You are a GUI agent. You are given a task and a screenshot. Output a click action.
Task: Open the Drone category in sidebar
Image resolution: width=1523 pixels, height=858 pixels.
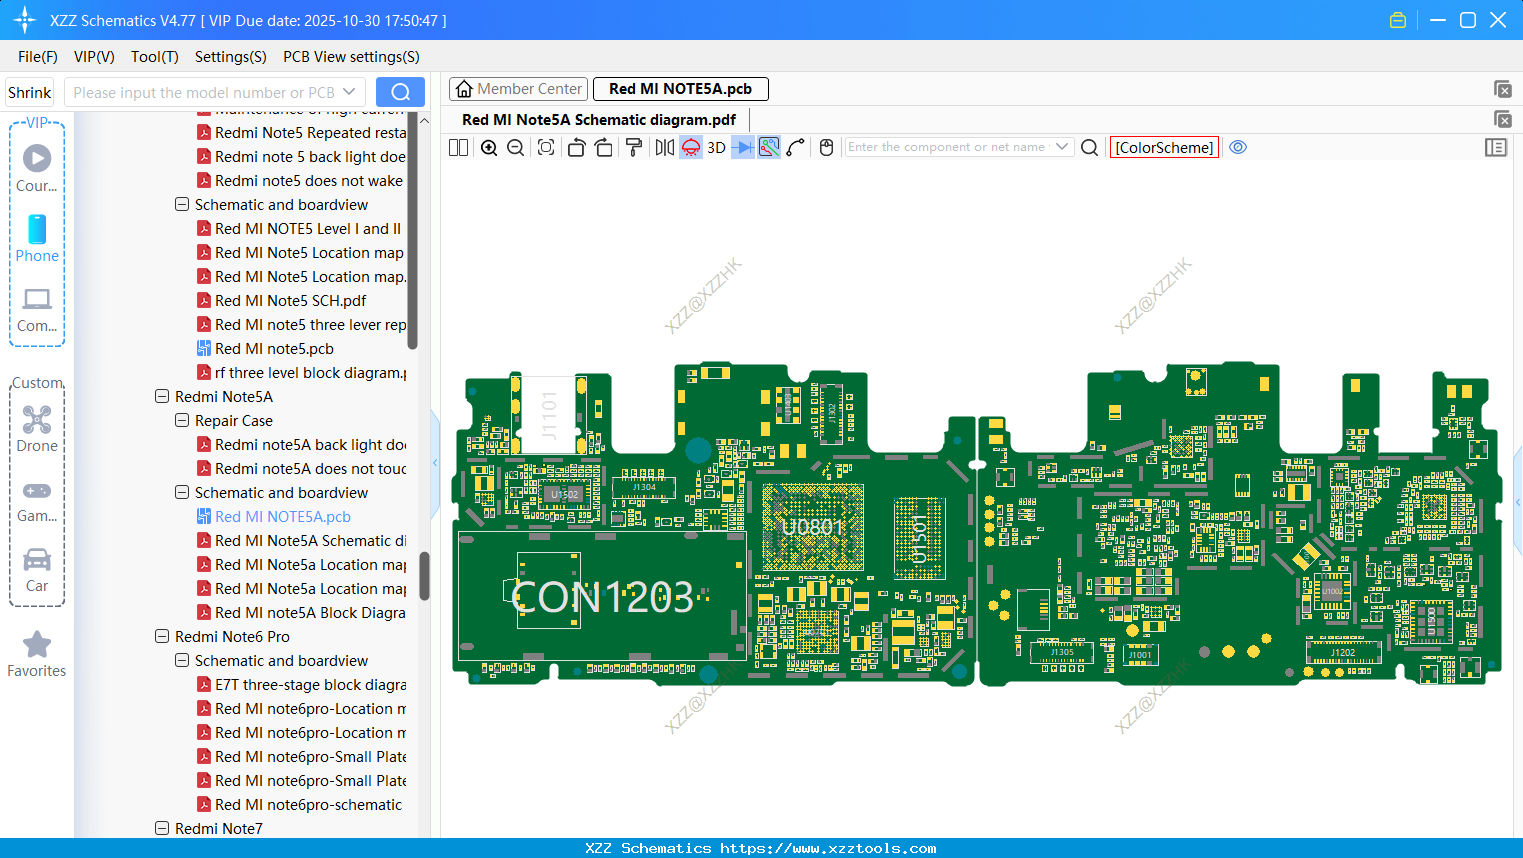pos(37,429)
